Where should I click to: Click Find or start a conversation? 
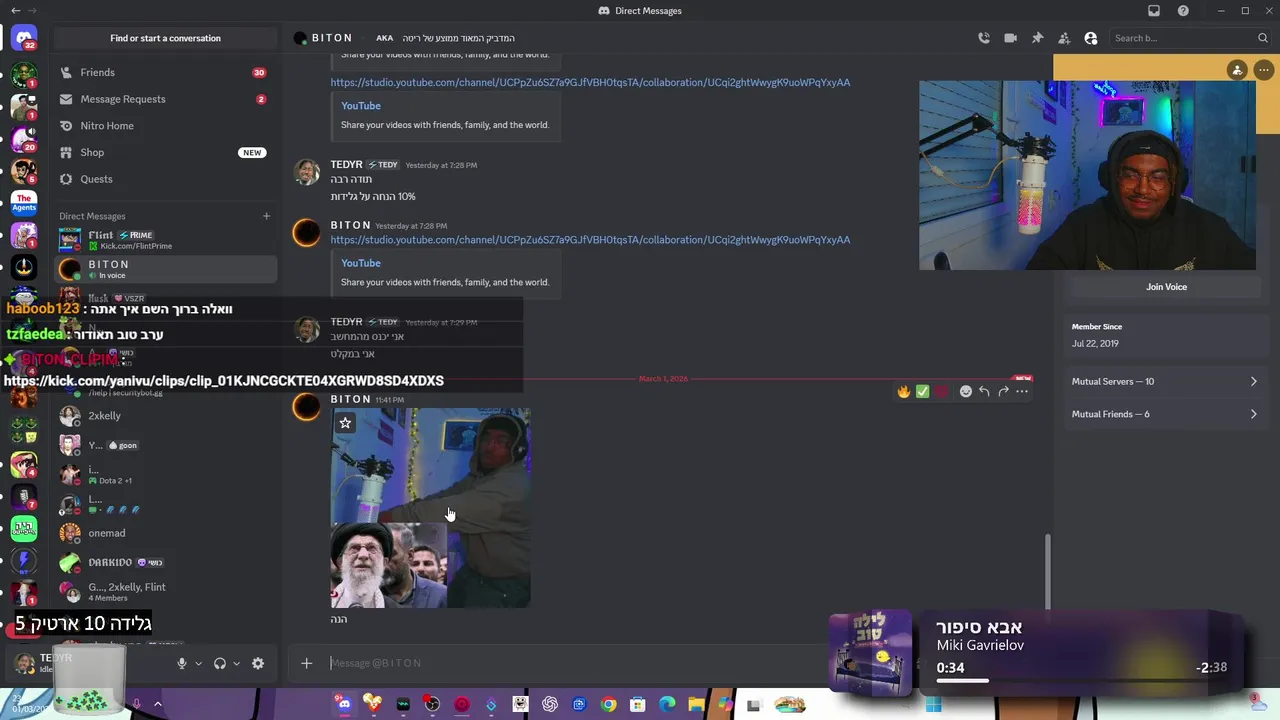165,38
